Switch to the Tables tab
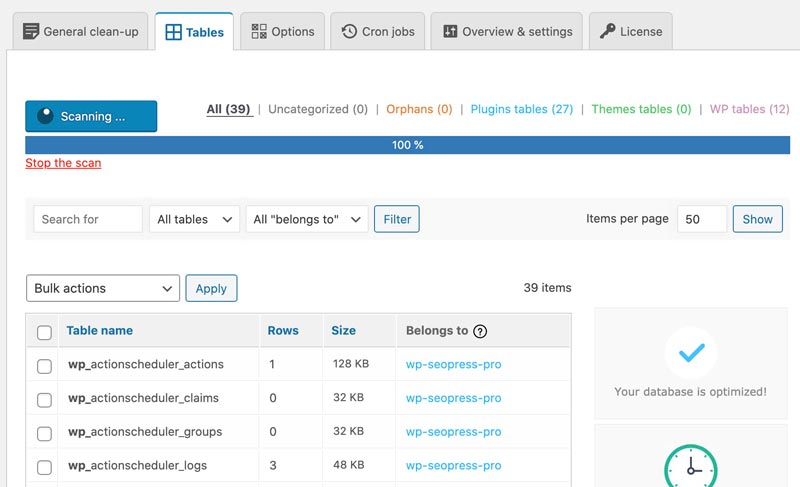Image resolution: width=800 pixels, height=487 pixels. (194, 32)
